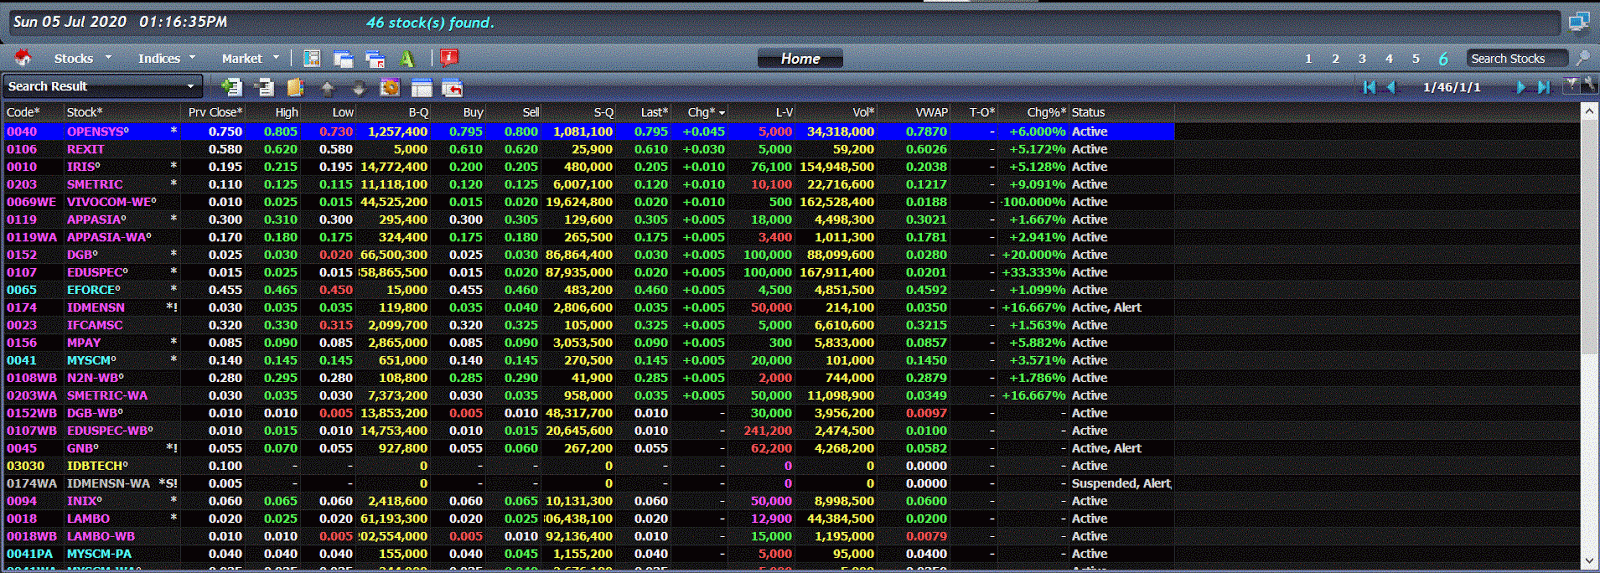
Task: Switch to workspace tab 1
Action: click(x=1308, y=58)
